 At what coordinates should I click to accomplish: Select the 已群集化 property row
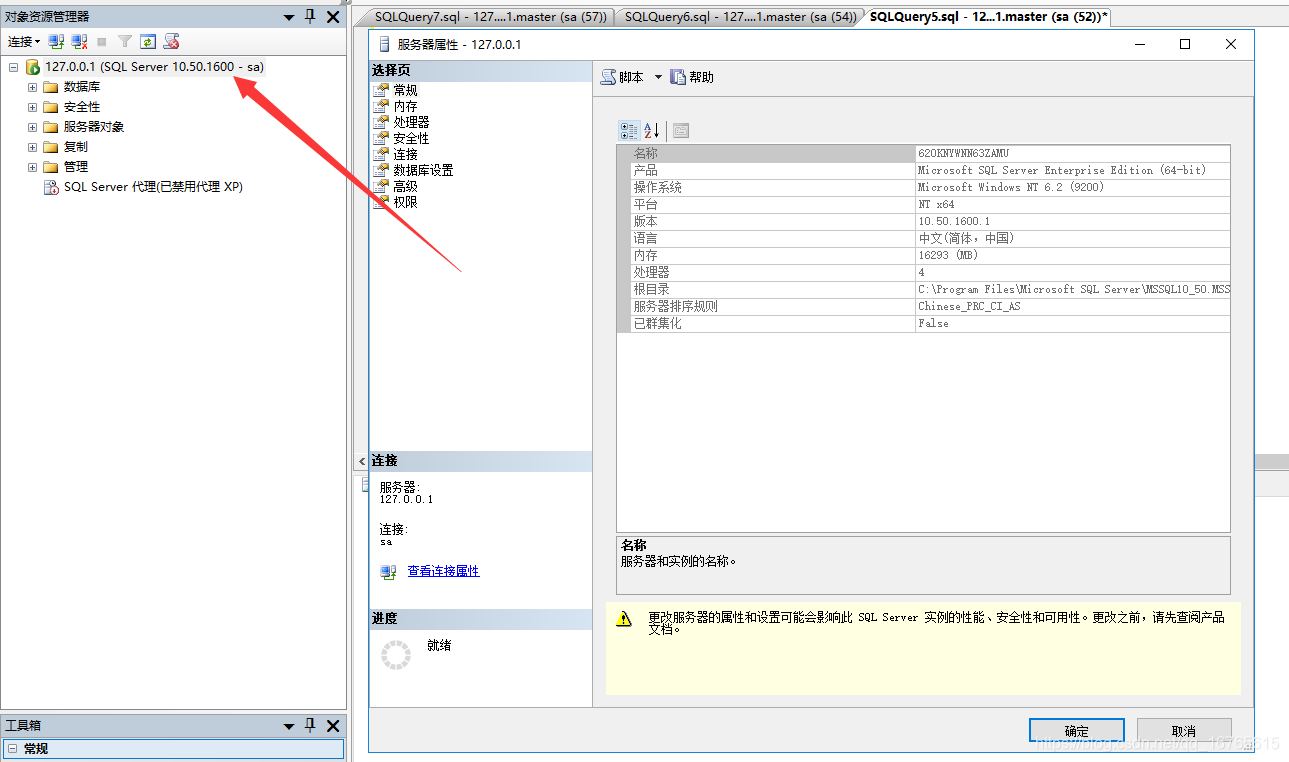(x=923, y=324)
